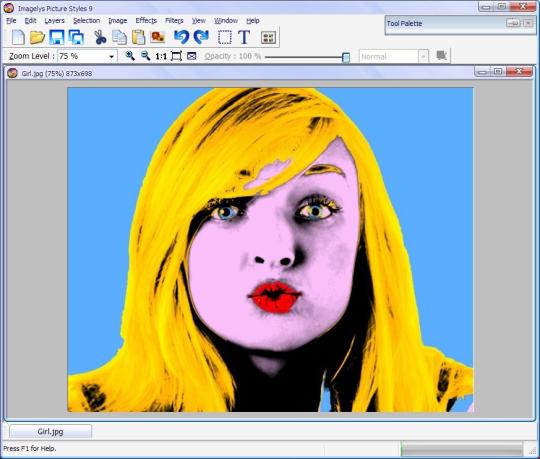Expand the Zoom Level dropdown

pyautogui.click(x=111, y=56)
